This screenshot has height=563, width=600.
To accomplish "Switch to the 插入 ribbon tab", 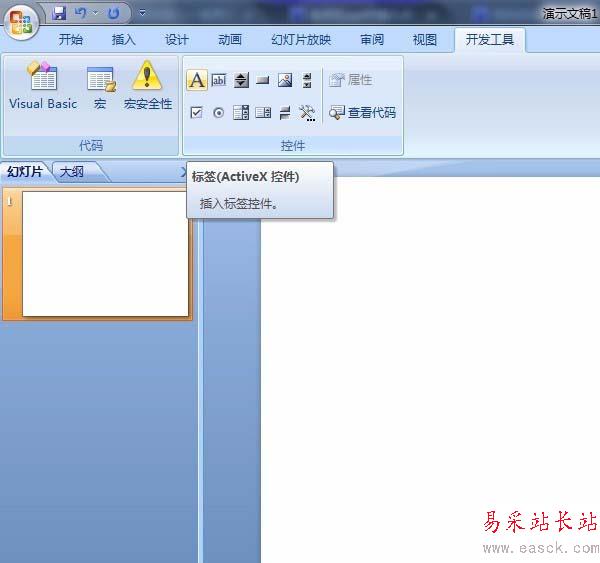I will 124,39.
